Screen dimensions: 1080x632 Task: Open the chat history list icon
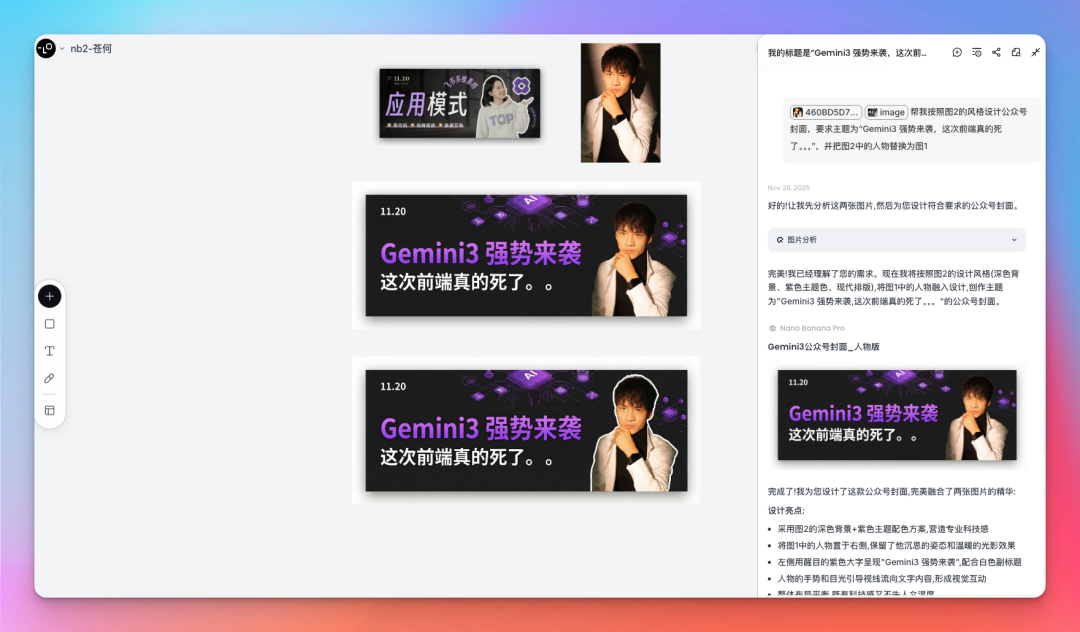977,52
